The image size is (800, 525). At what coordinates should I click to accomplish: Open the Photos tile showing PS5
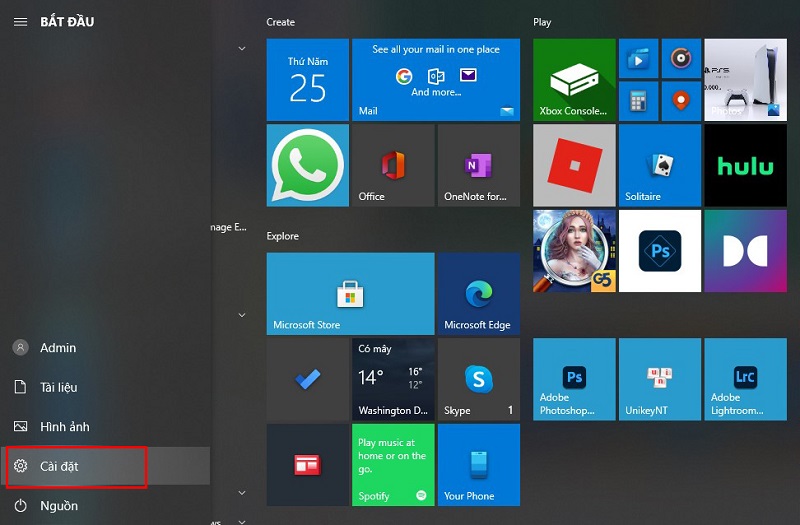[745, 80]
